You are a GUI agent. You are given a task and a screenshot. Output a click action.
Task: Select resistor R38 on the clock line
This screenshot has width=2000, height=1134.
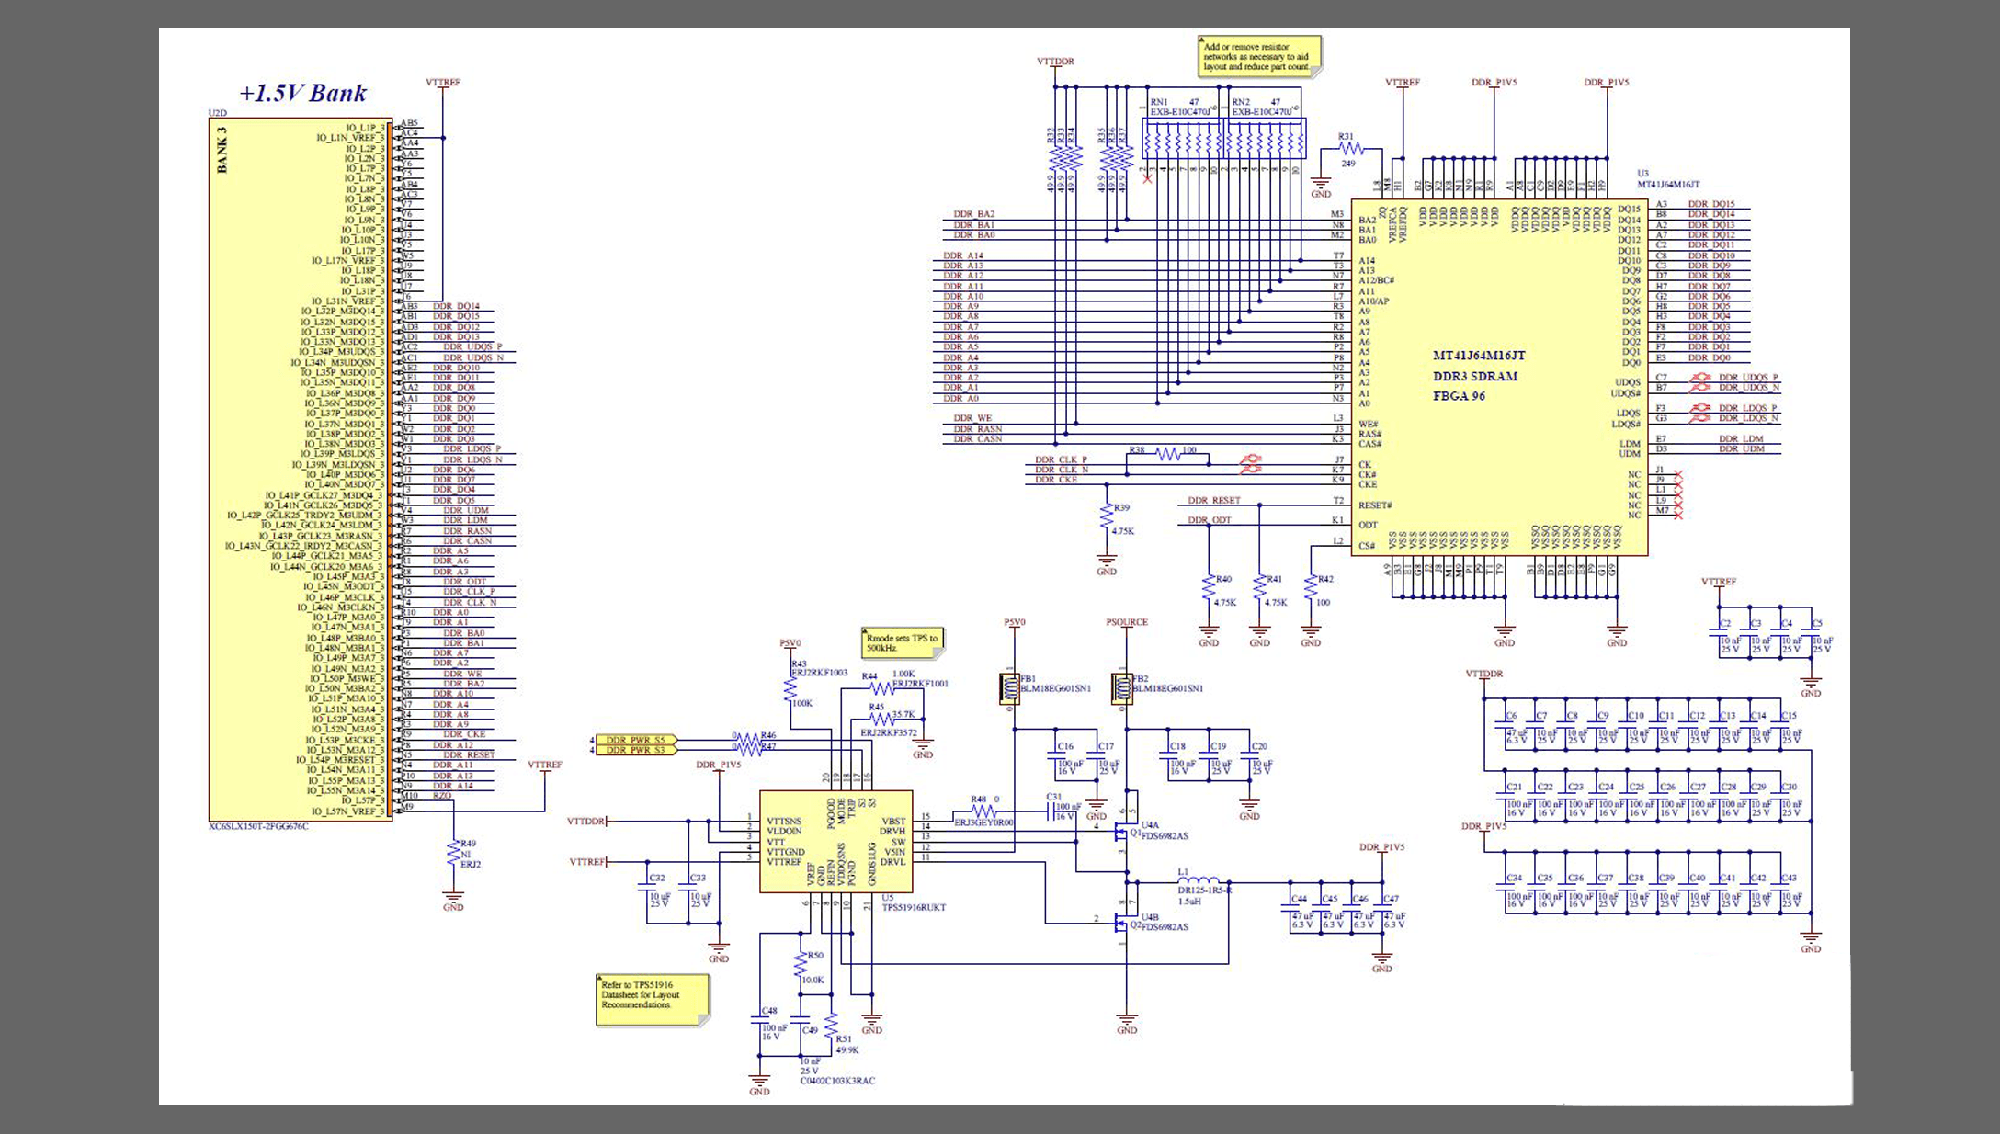tap(1167, 454)
